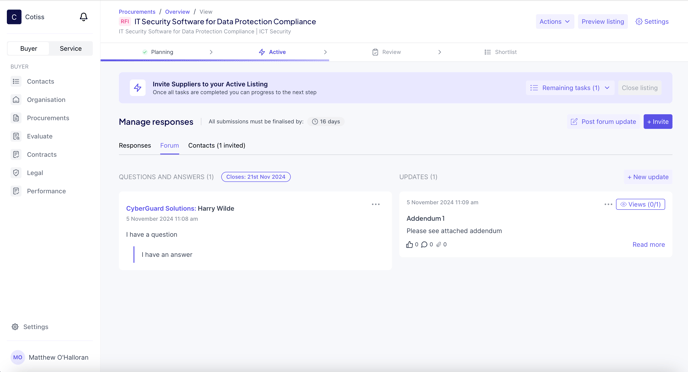Show Views (0/1) for the update
Screen dimensions: 688x372
640,204
